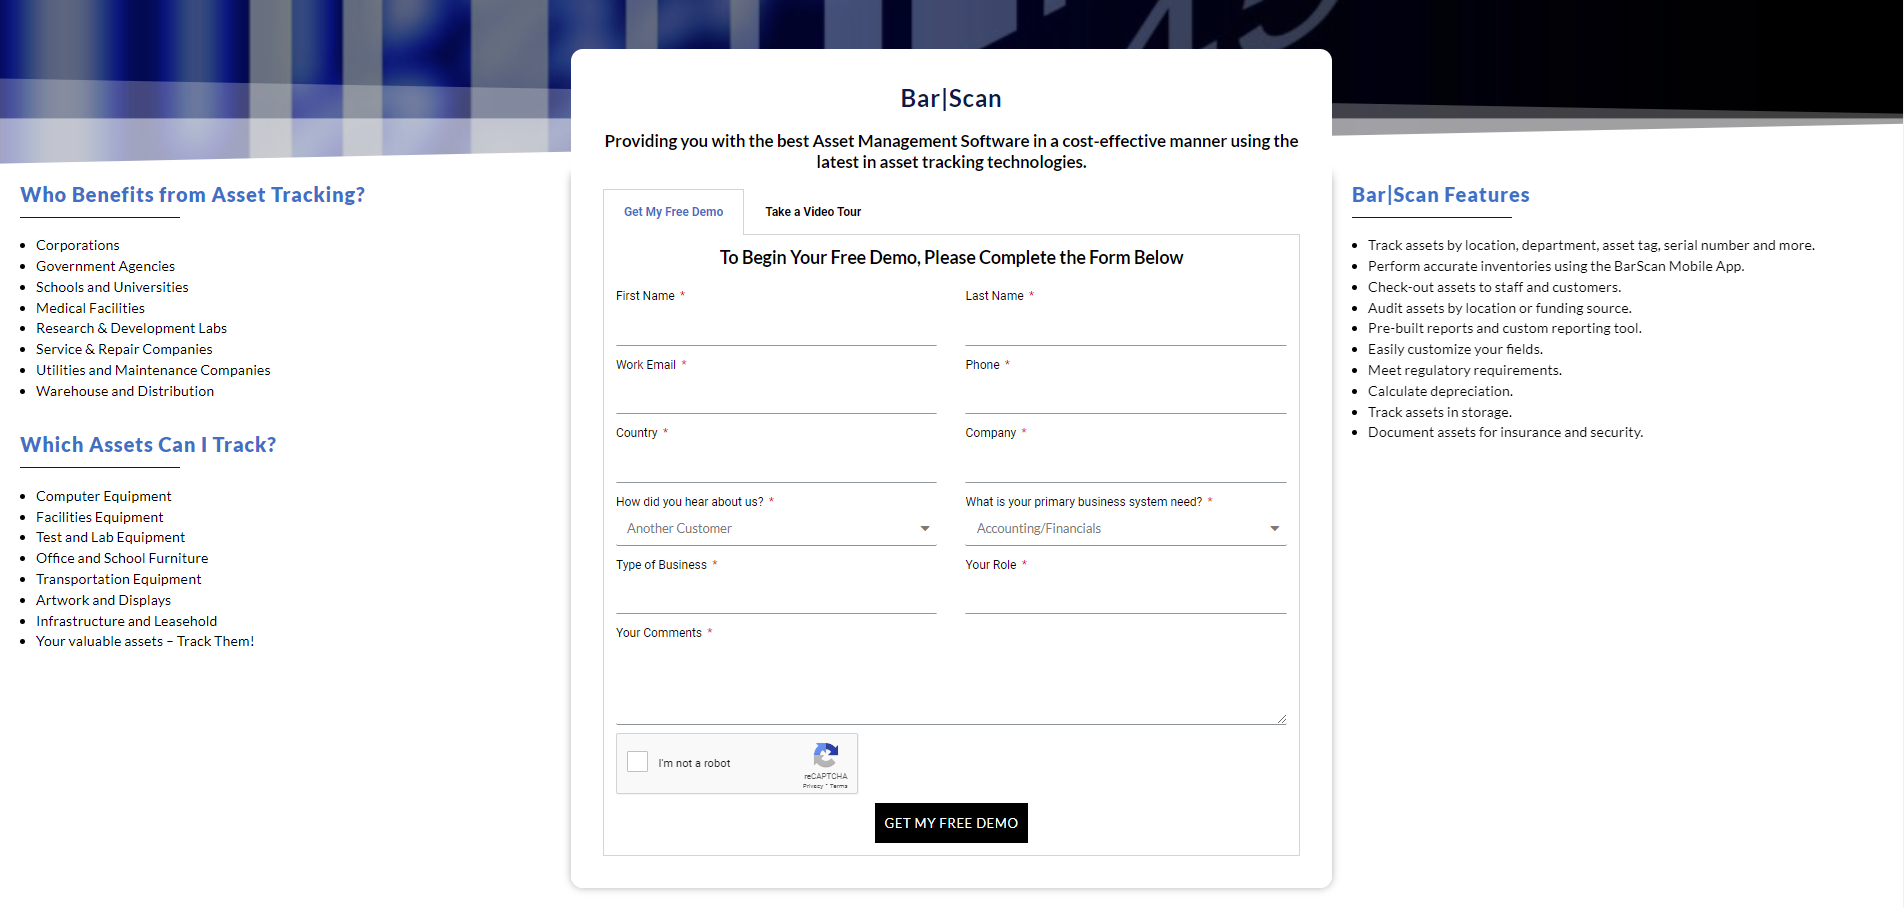Click the Who Benefits from Asset Tracking heading
Viewport: 1904px width, 908px height.
pyautogui.click(x=193, y=195)
